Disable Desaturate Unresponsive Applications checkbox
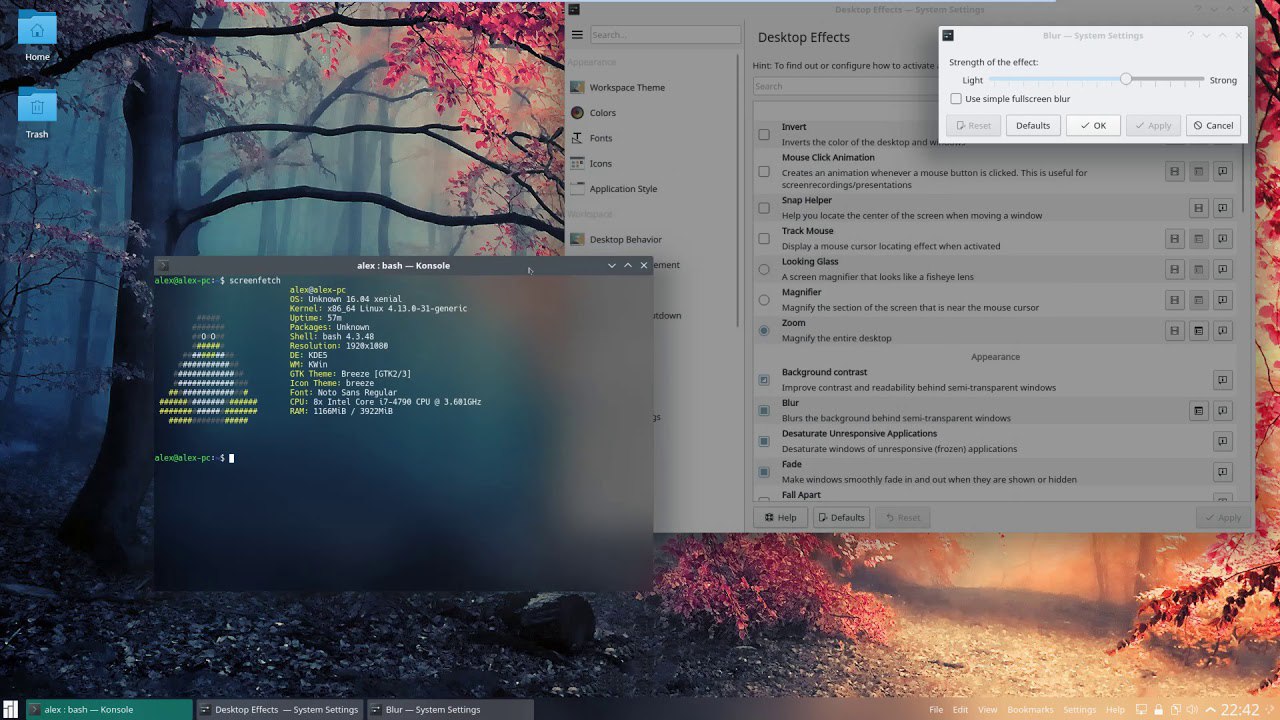 (x=764, y=441)
